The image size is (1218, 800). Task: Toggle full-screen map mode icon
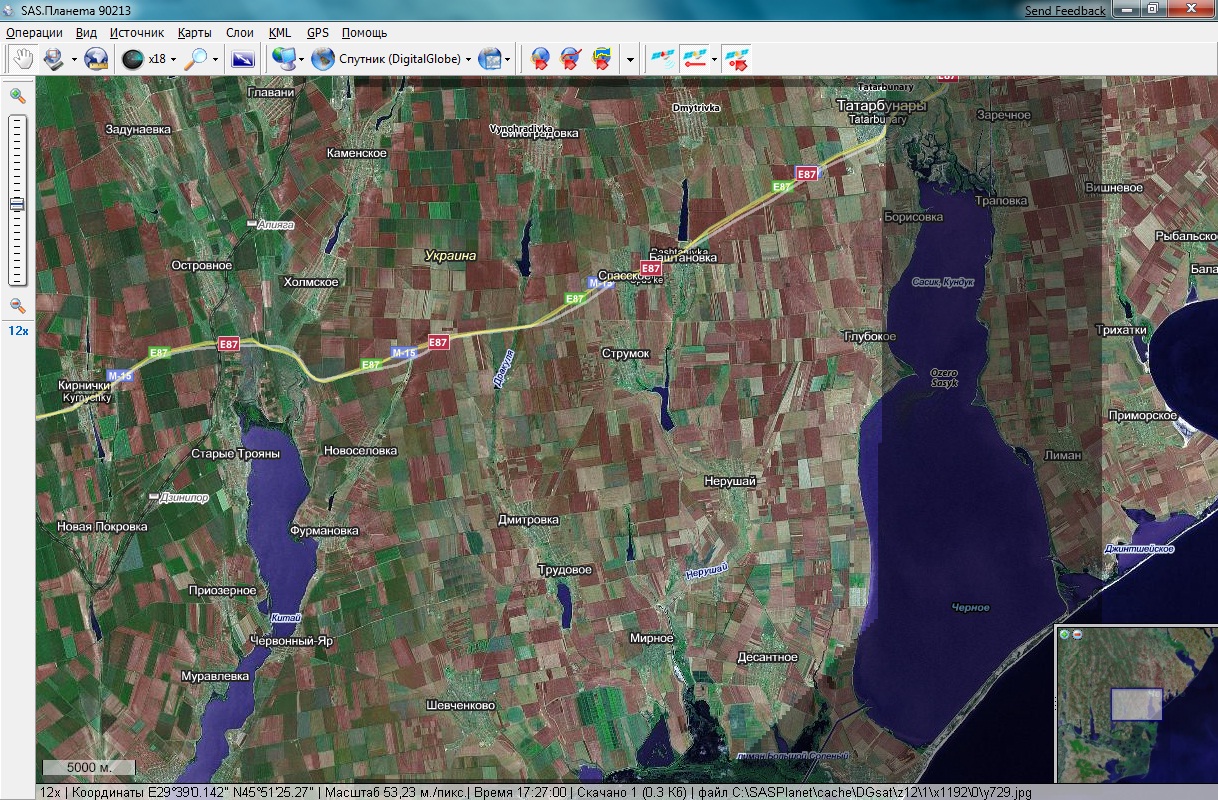tap(242, 59)
